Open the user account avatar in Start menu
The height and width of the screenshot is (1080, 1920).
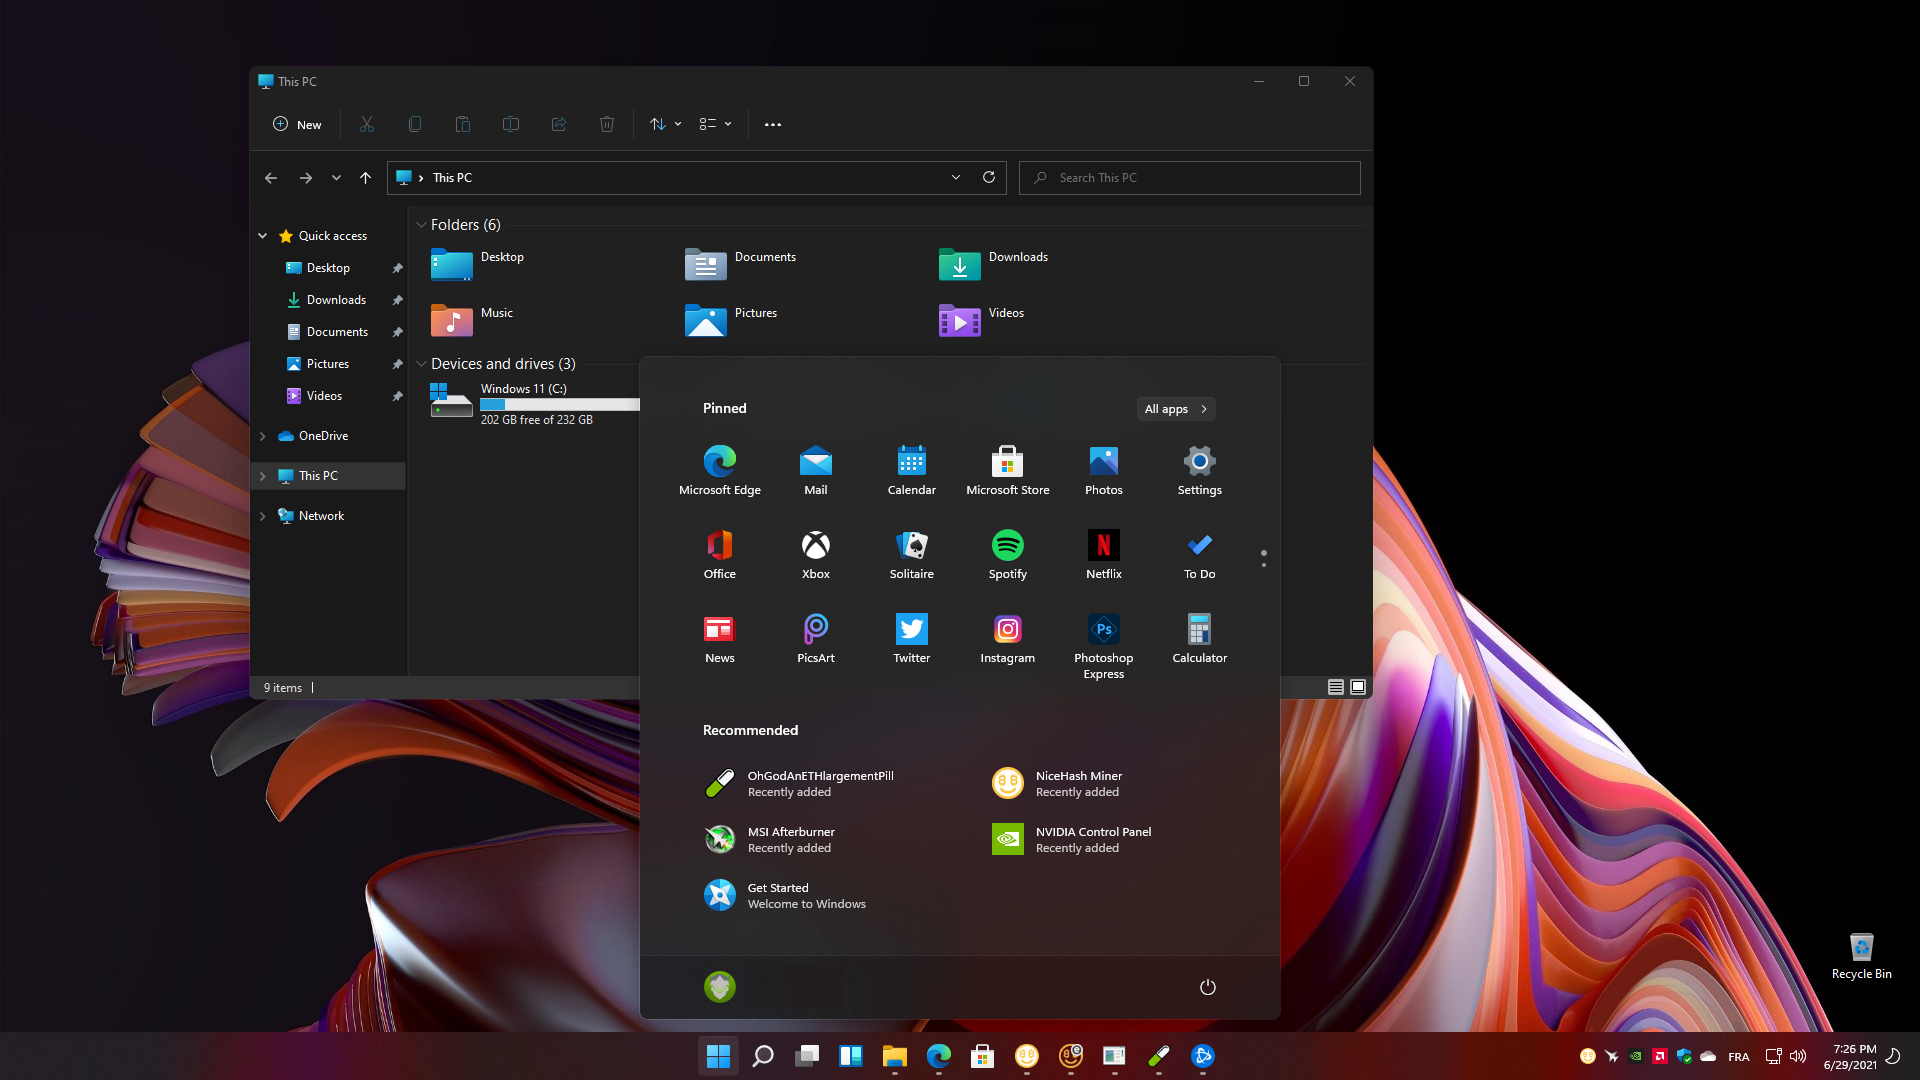tap(719, 987)
